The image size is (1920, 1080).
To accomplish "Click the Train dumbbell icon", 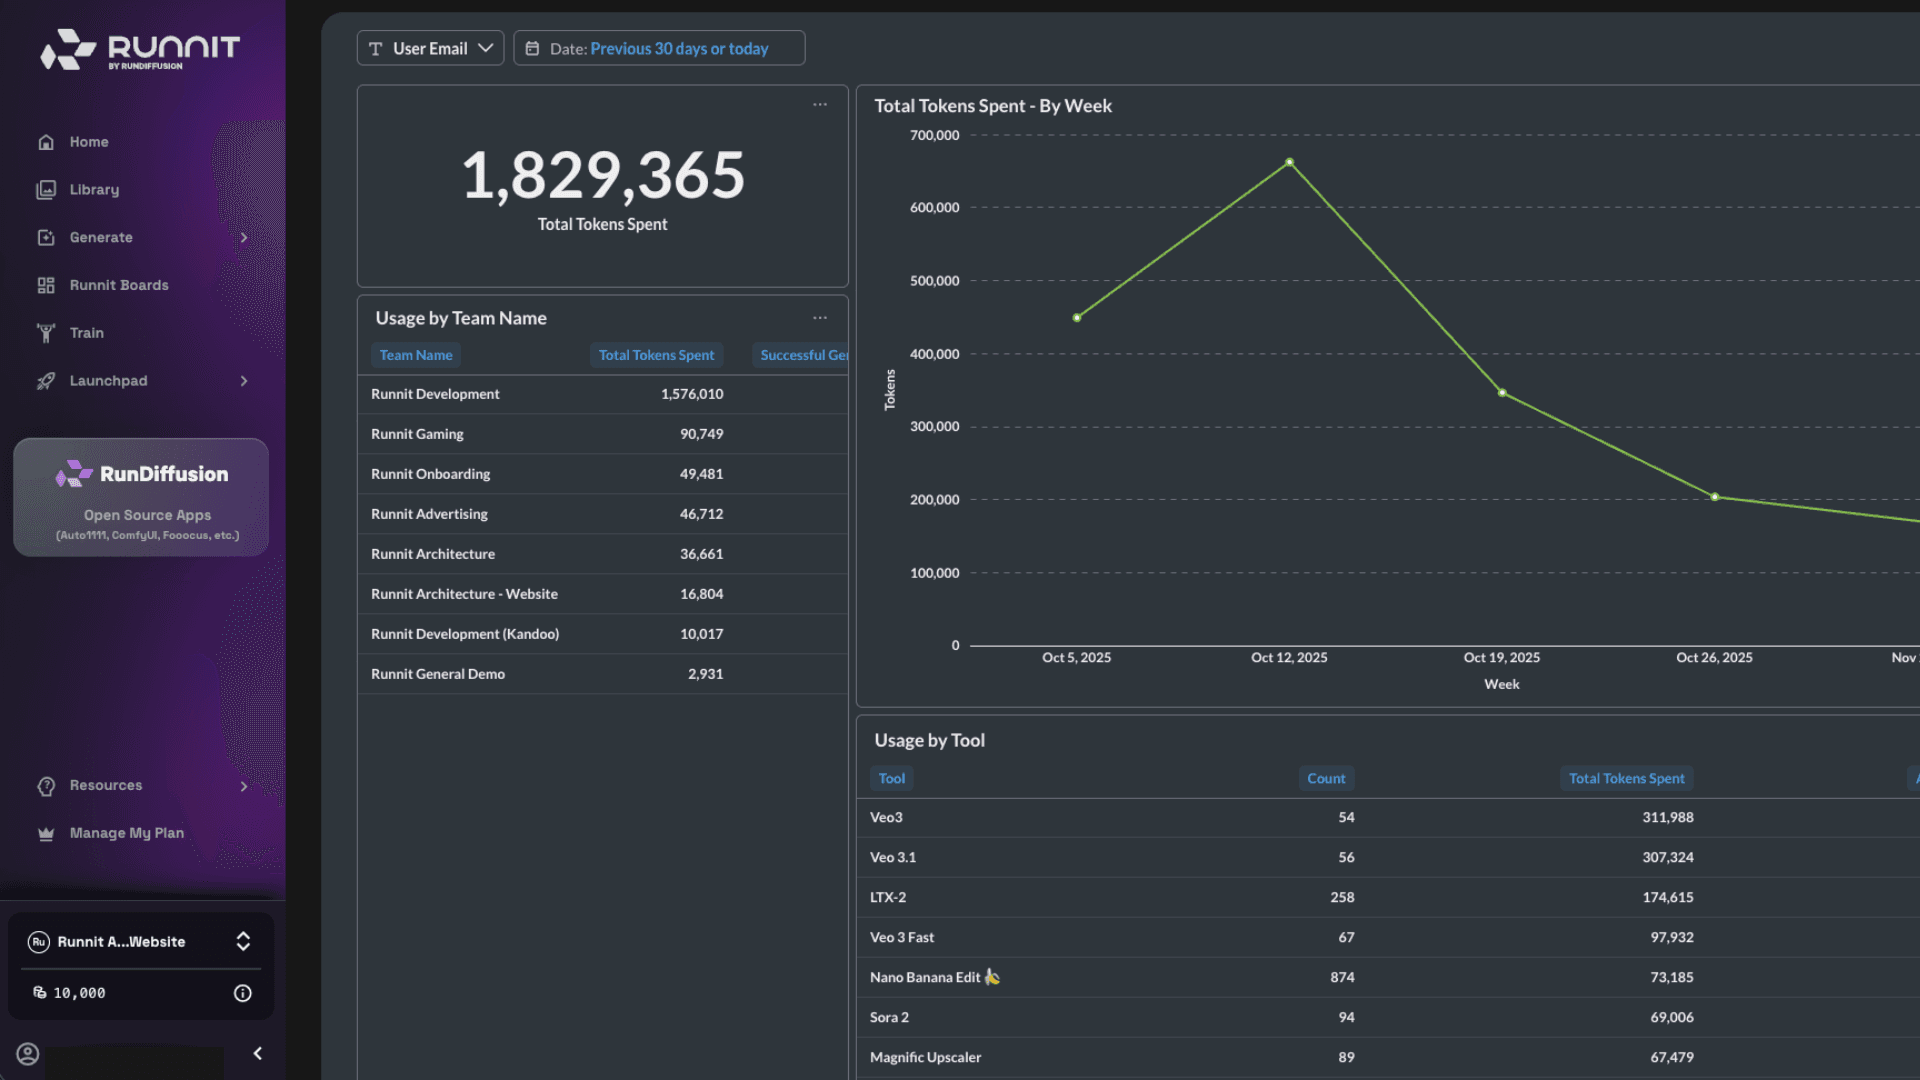I will pyautogui.click(x=46, y=333).
